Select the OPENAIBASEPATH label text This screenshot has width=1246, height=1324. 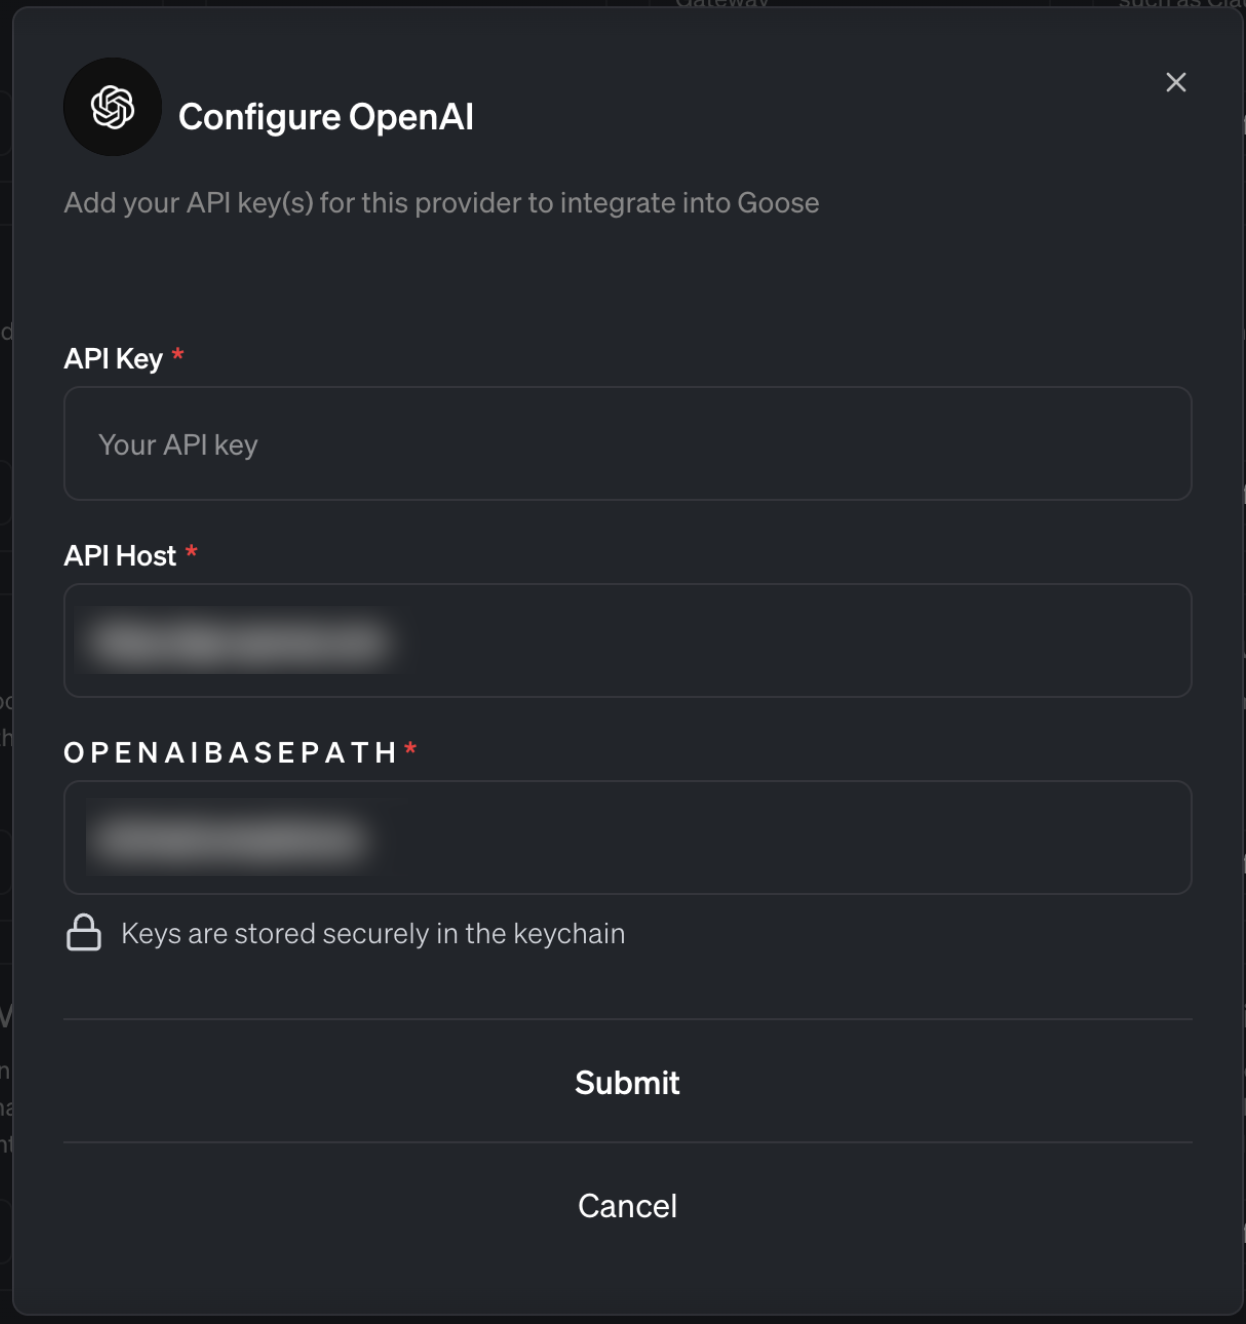[x=230, y=752]
